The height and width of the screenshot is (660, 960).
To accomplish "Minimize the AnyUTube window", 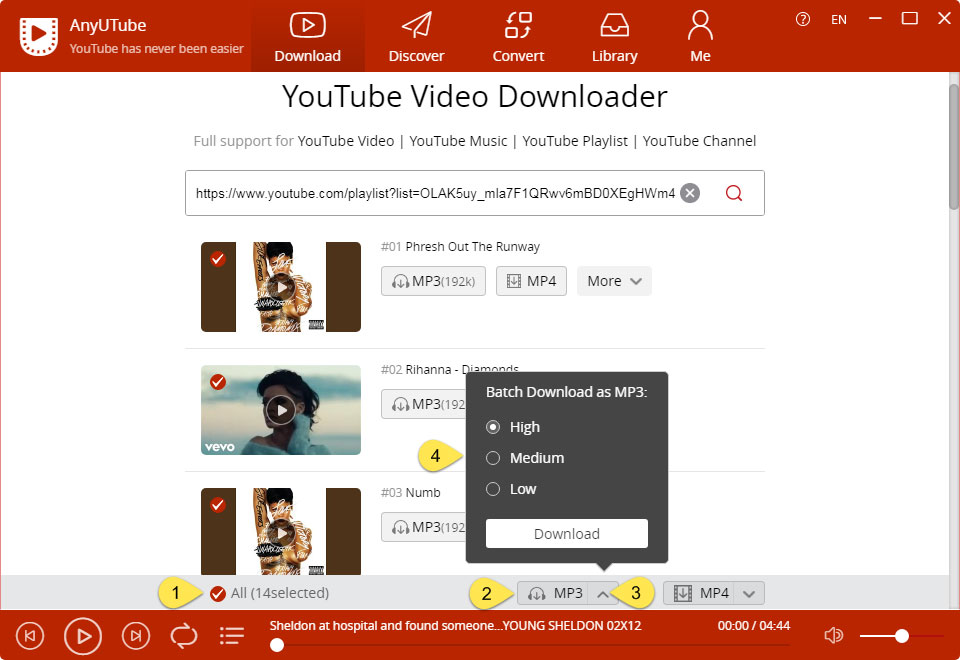I will click(x=876, y=19).
